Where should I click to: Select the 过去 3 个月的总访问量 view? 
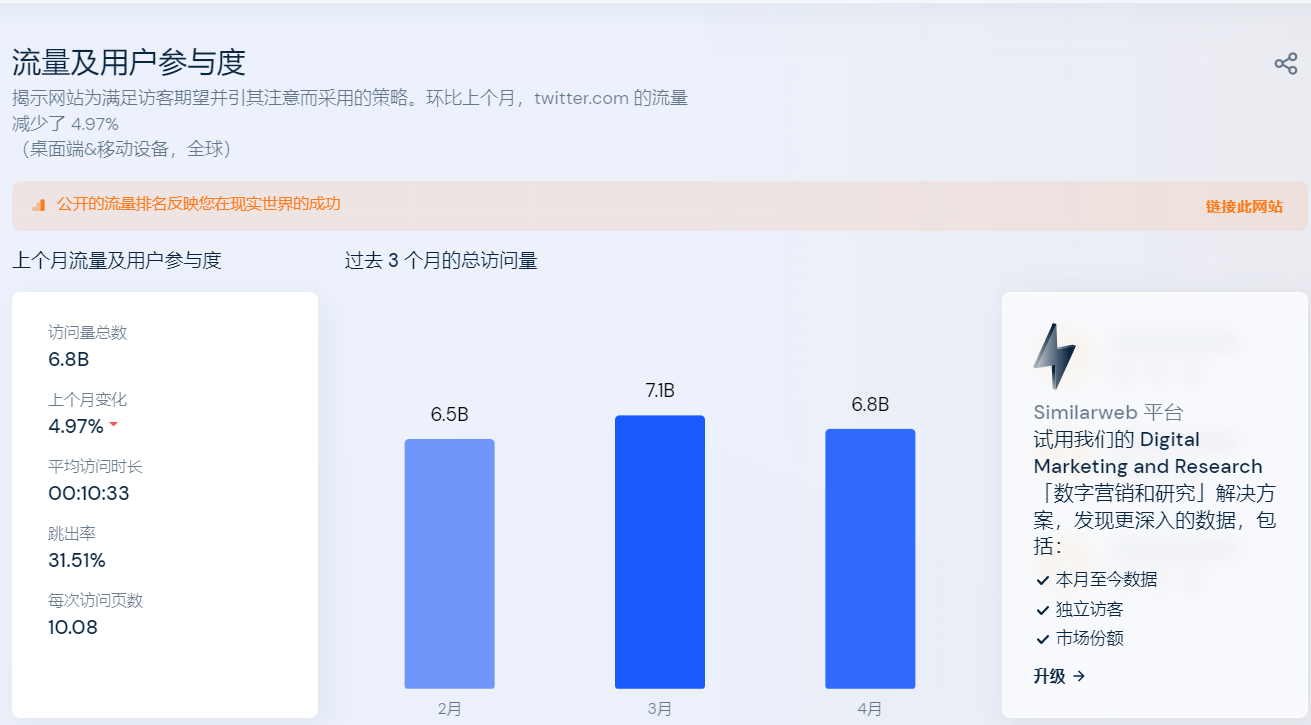[x=440, y=260]
